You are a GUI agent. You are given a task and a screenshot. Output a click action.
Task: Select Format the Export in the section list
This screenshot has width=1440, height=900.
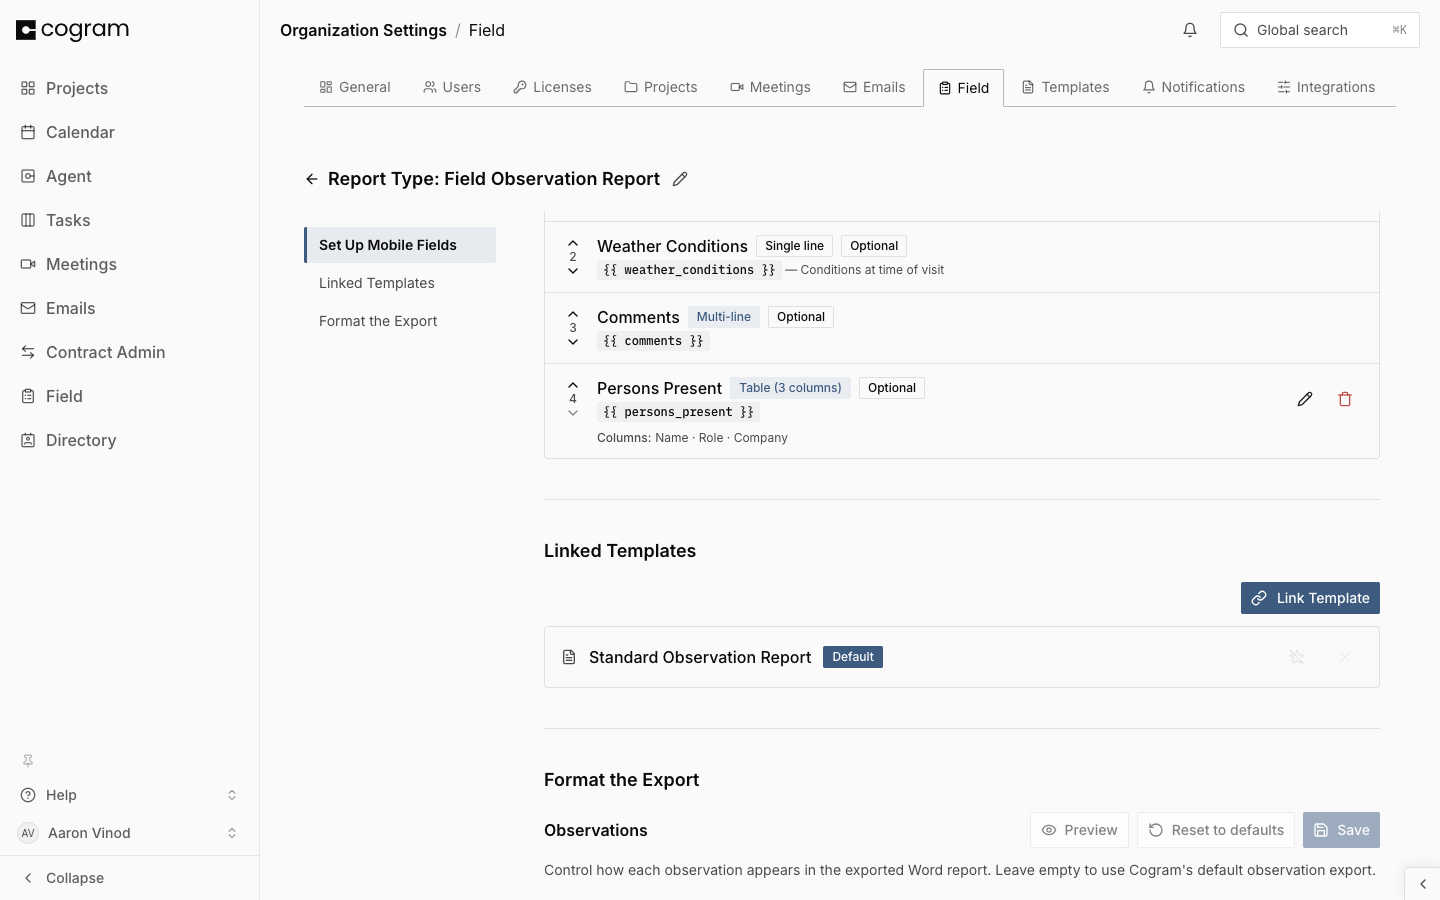(400, 321)
